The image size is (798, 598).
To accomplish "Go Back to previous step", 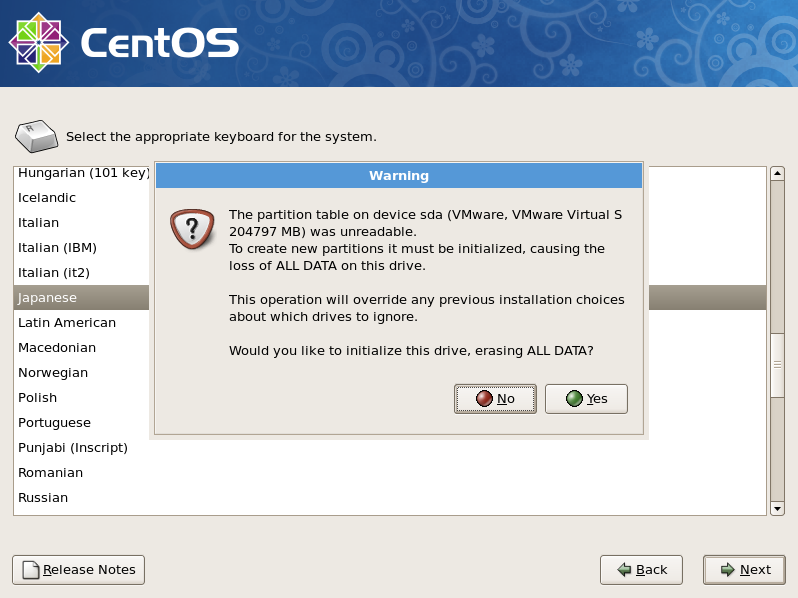I will tap(641, 569).
